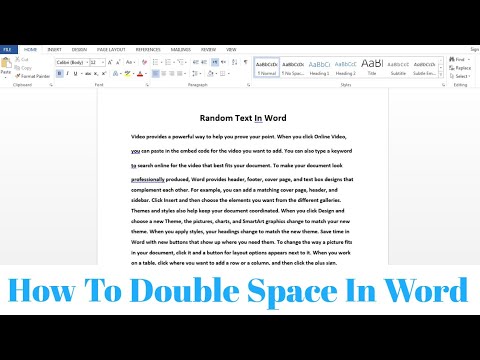The image size is (480, 360).
Task: Apply the Title style
Action: 372,68
